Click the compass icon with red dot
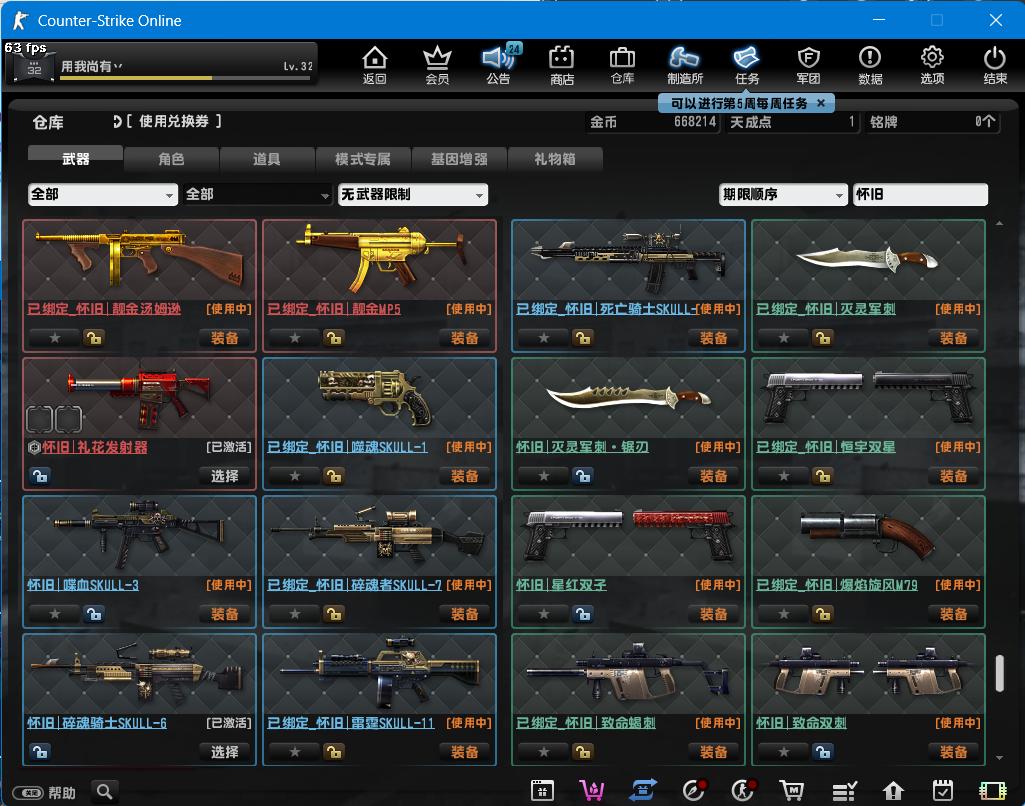This screenshot has height=806, width=1025. [694, 790]
